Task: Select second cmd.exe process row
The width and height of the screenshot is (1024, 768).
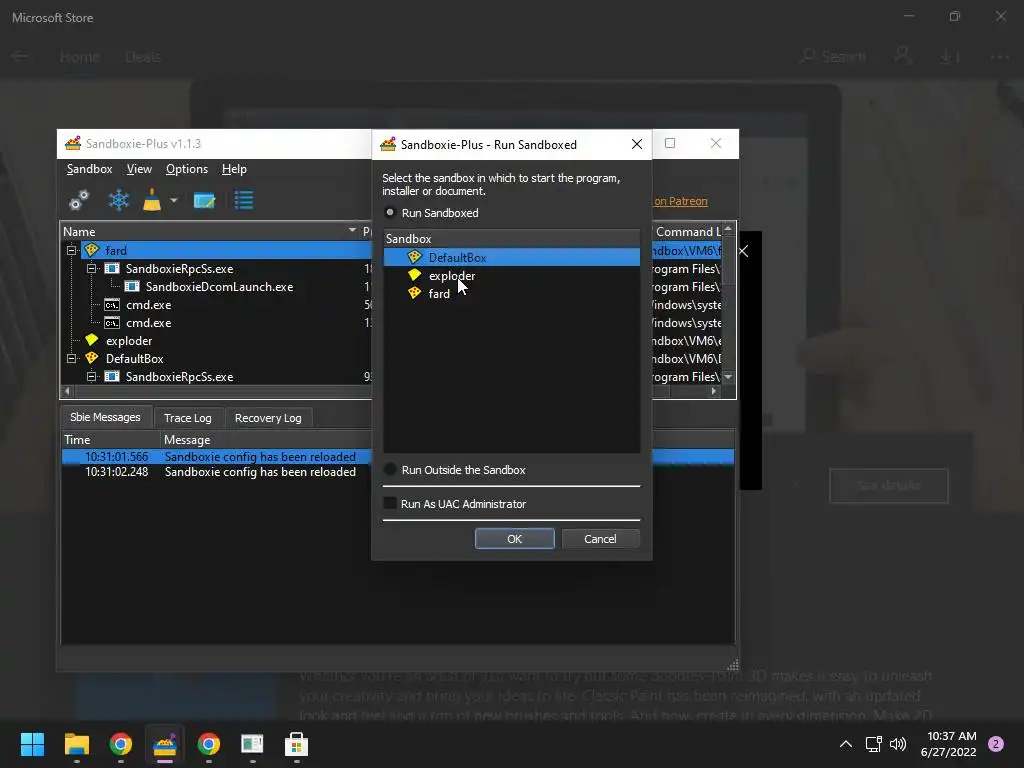Action: click(x=149, y=323)
